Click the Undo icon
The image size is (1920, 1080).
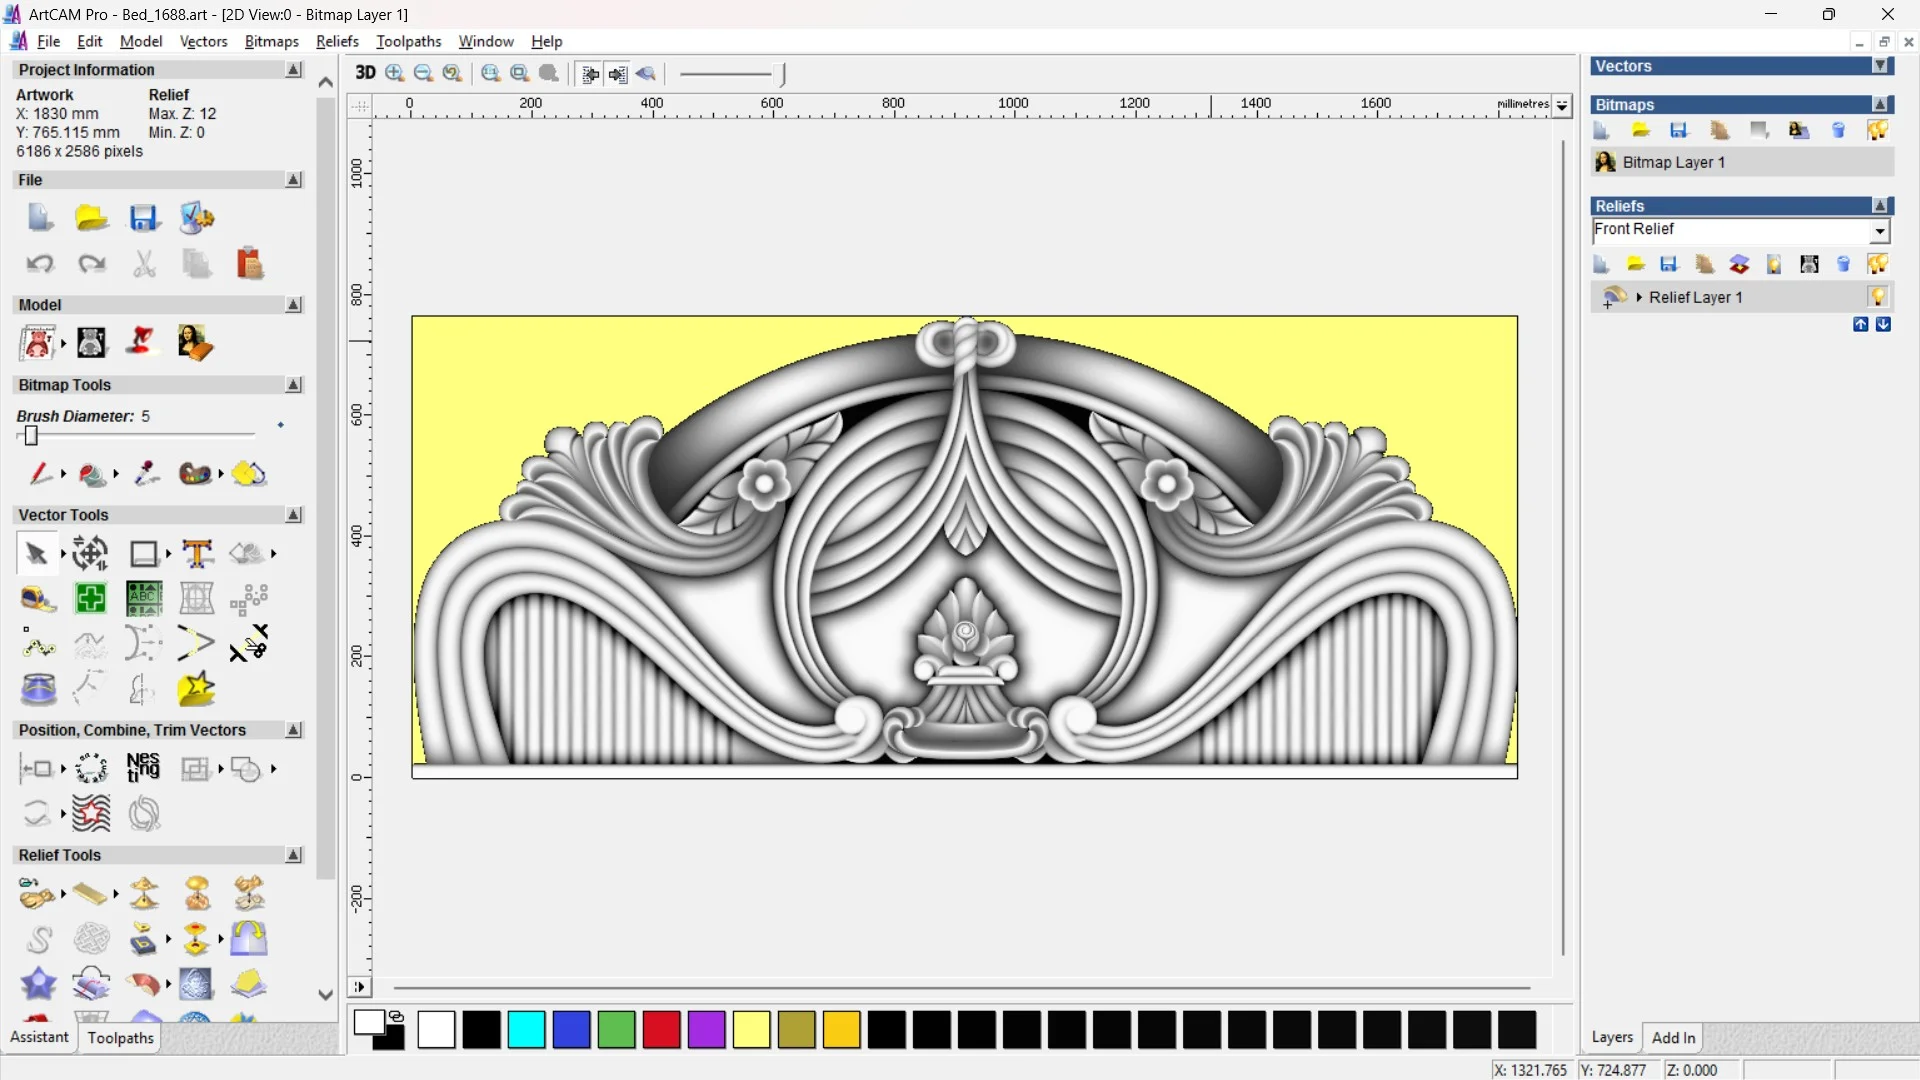[39, 264]
